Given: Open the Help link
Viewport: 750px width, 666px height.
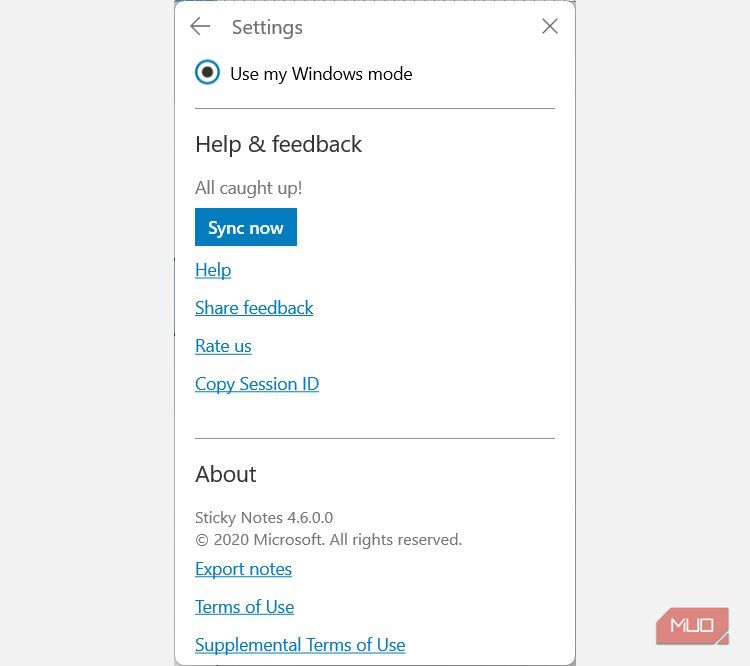Looking at the screenshot, I should tap(213, 270).
